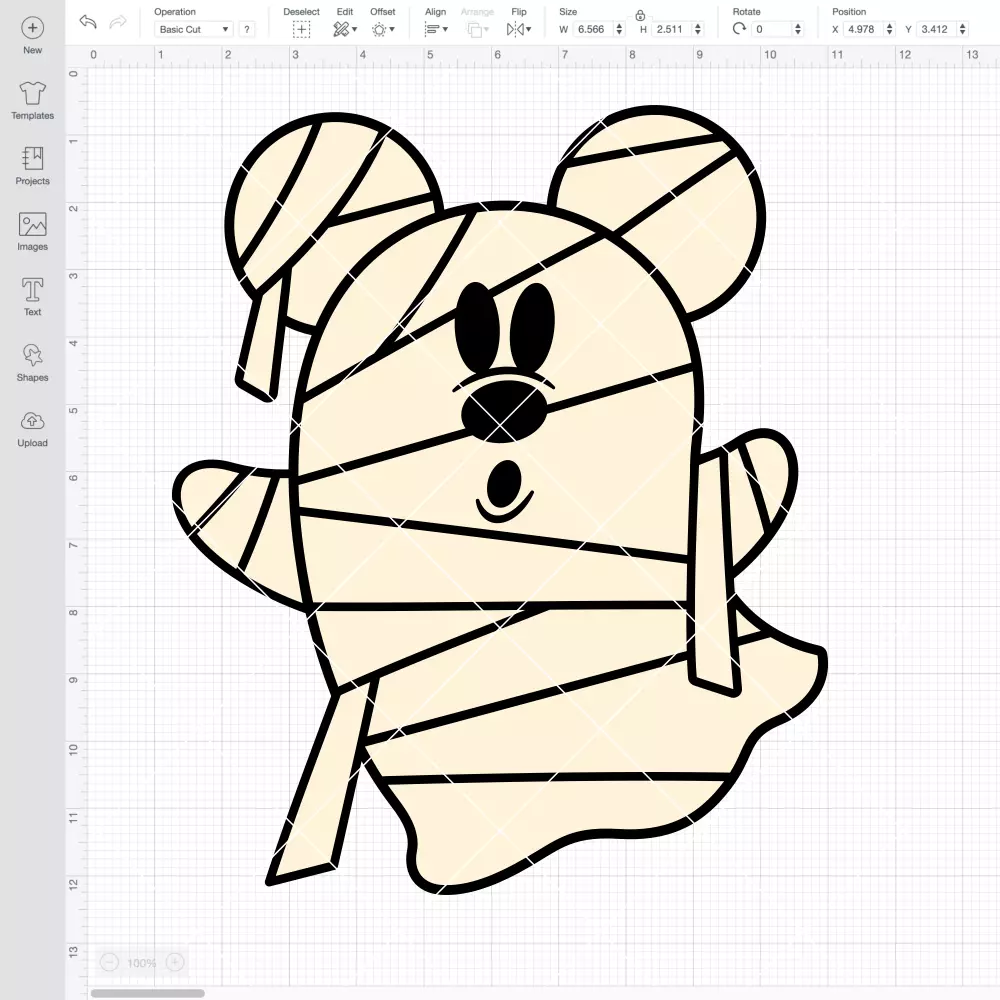This screenshot has height=1000, width=1000.
Task: Toggle the size aspect ratio lock
Action: pos(640,15)
